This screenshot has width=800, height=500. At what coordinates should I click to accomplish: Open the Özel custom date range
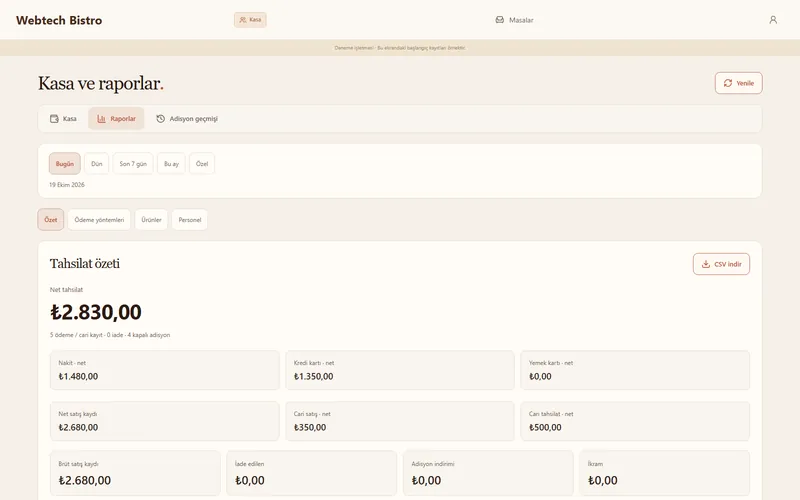[x=202, y=164]
